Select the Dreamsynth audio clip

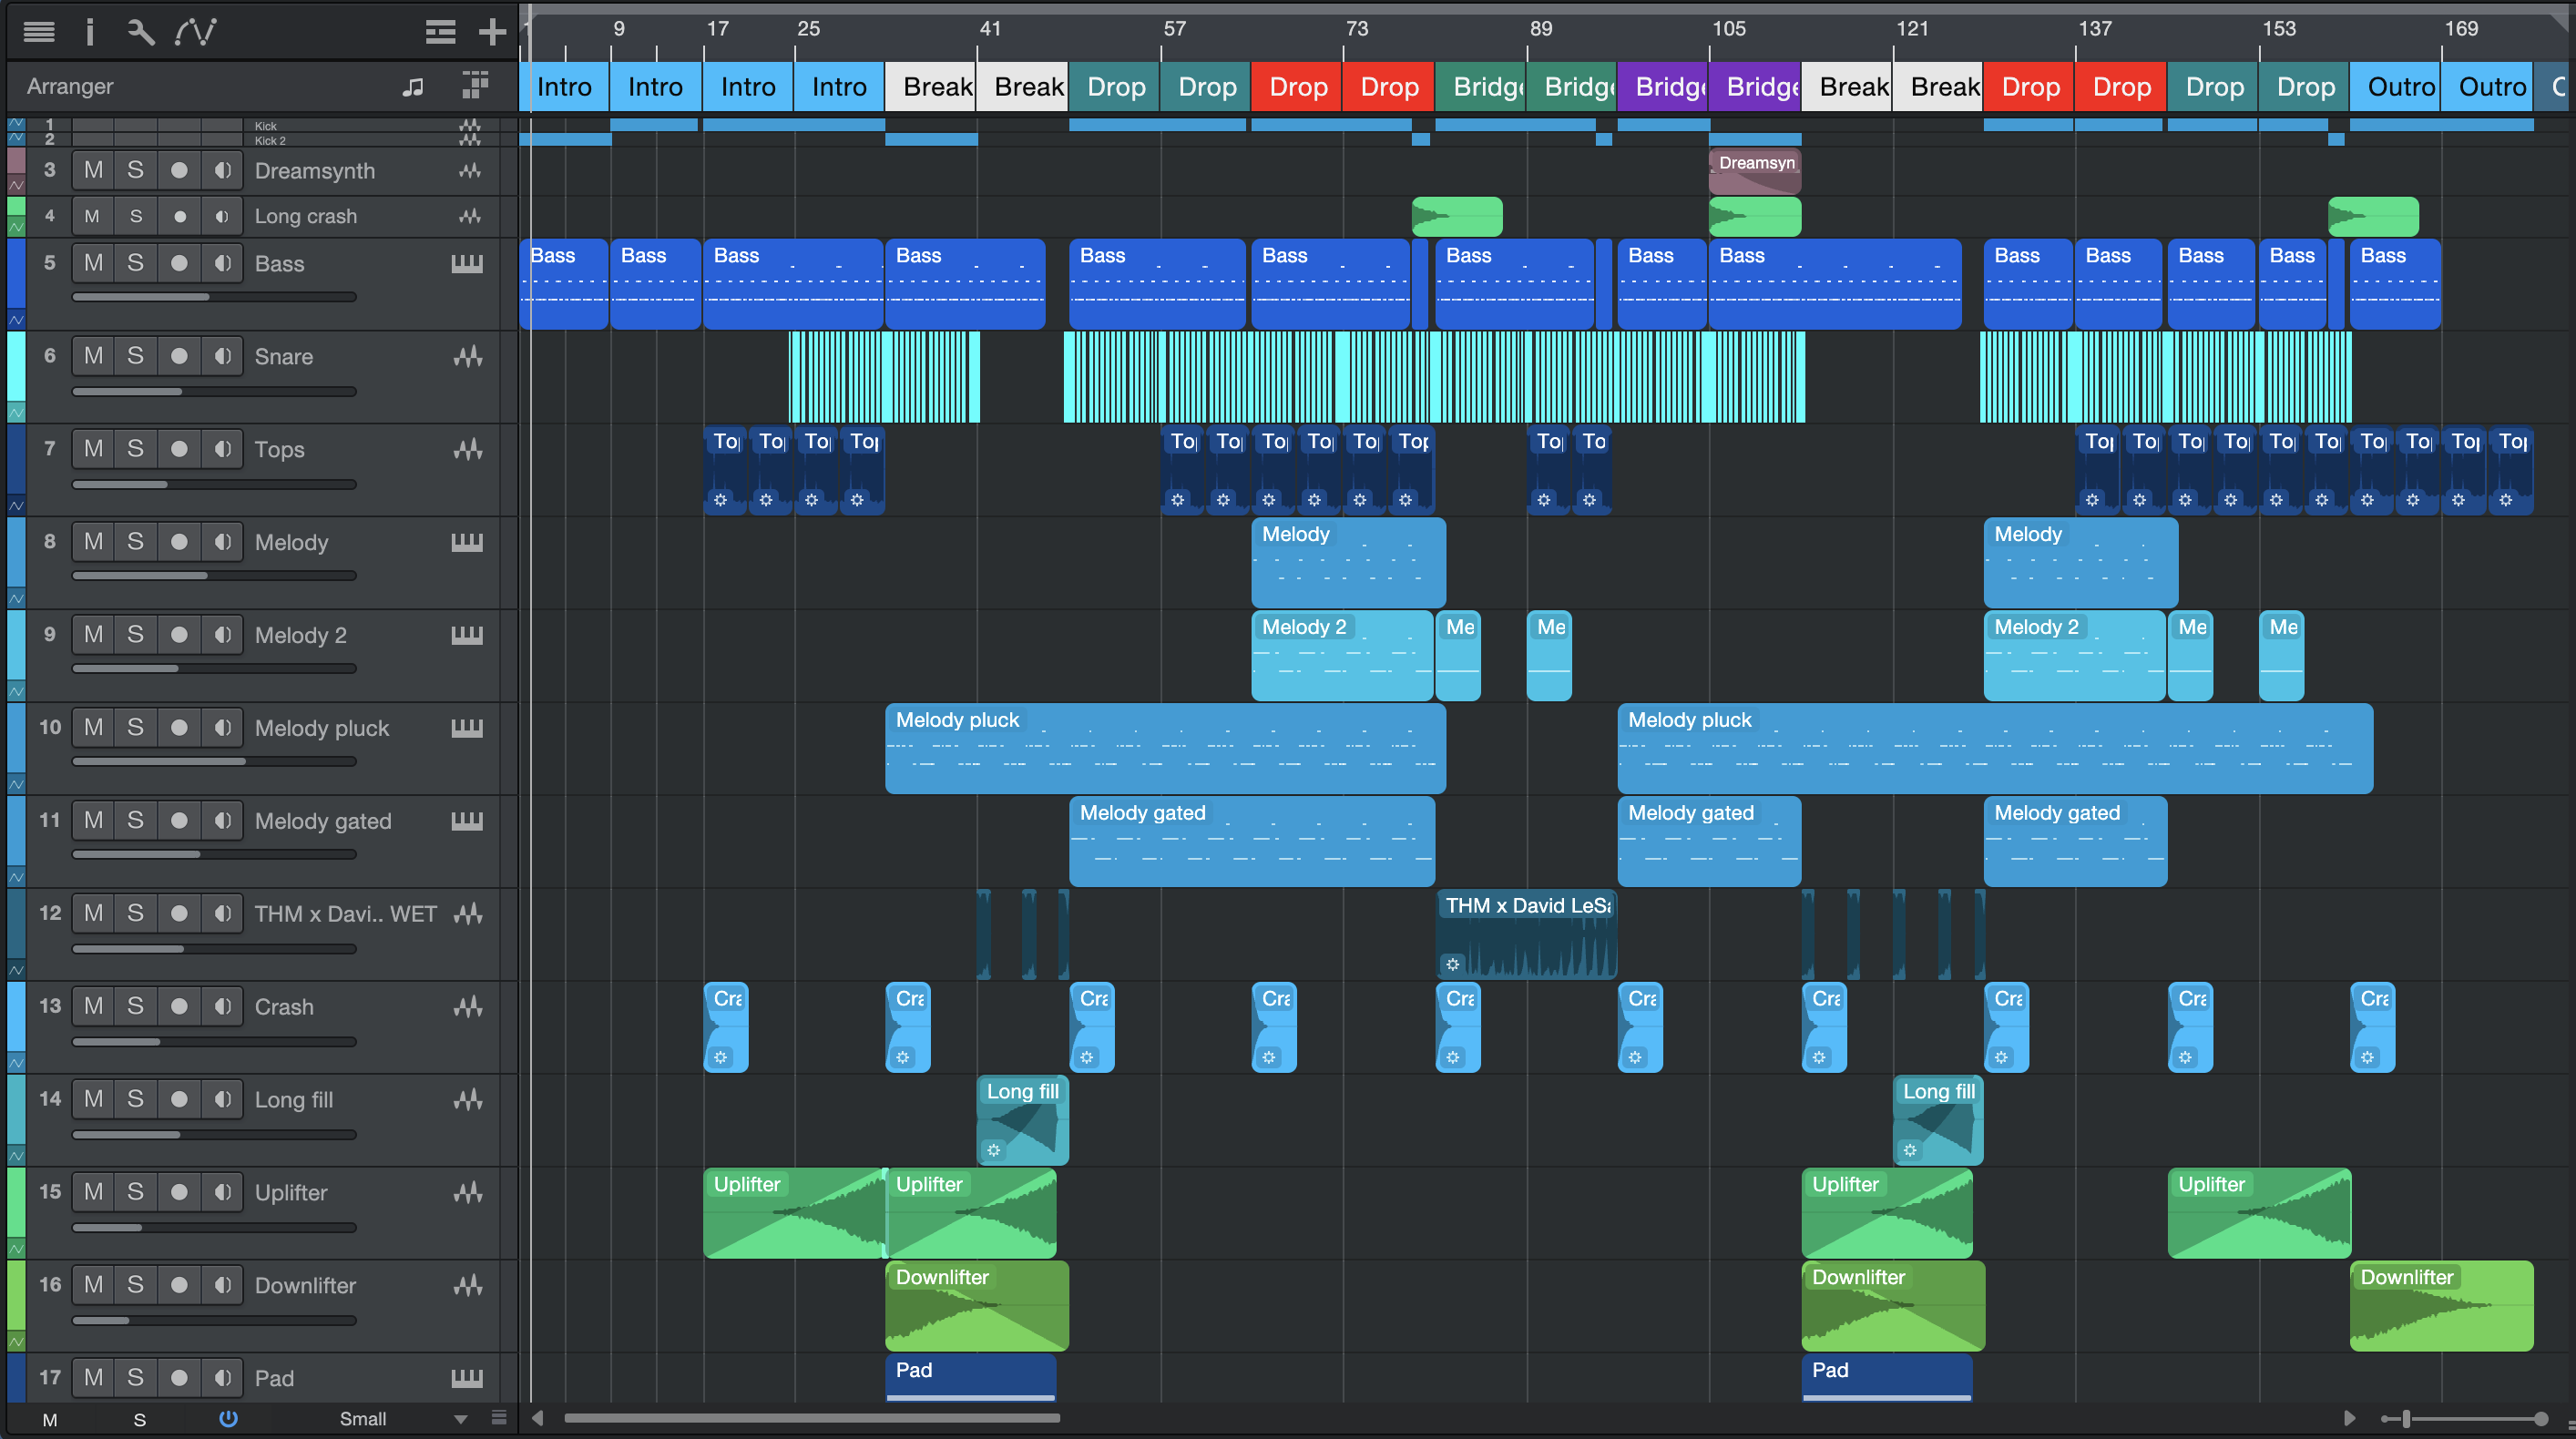1755,171
